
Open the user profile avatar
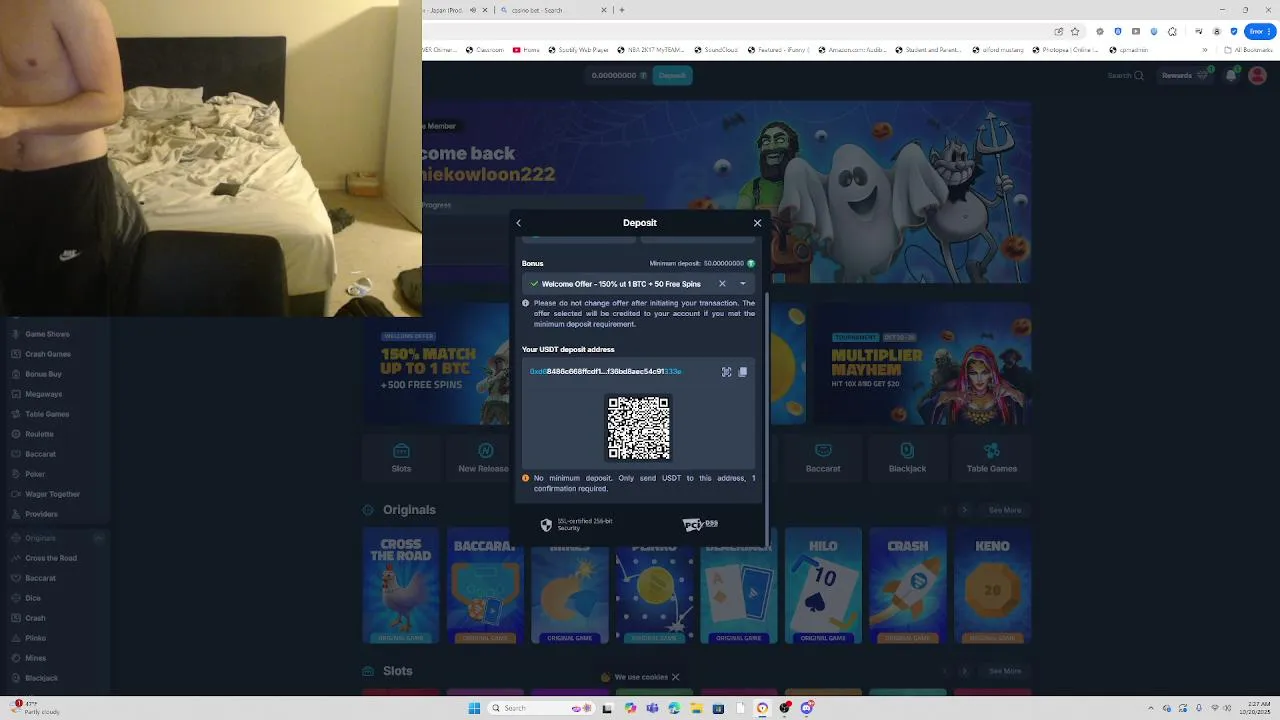1258,75
